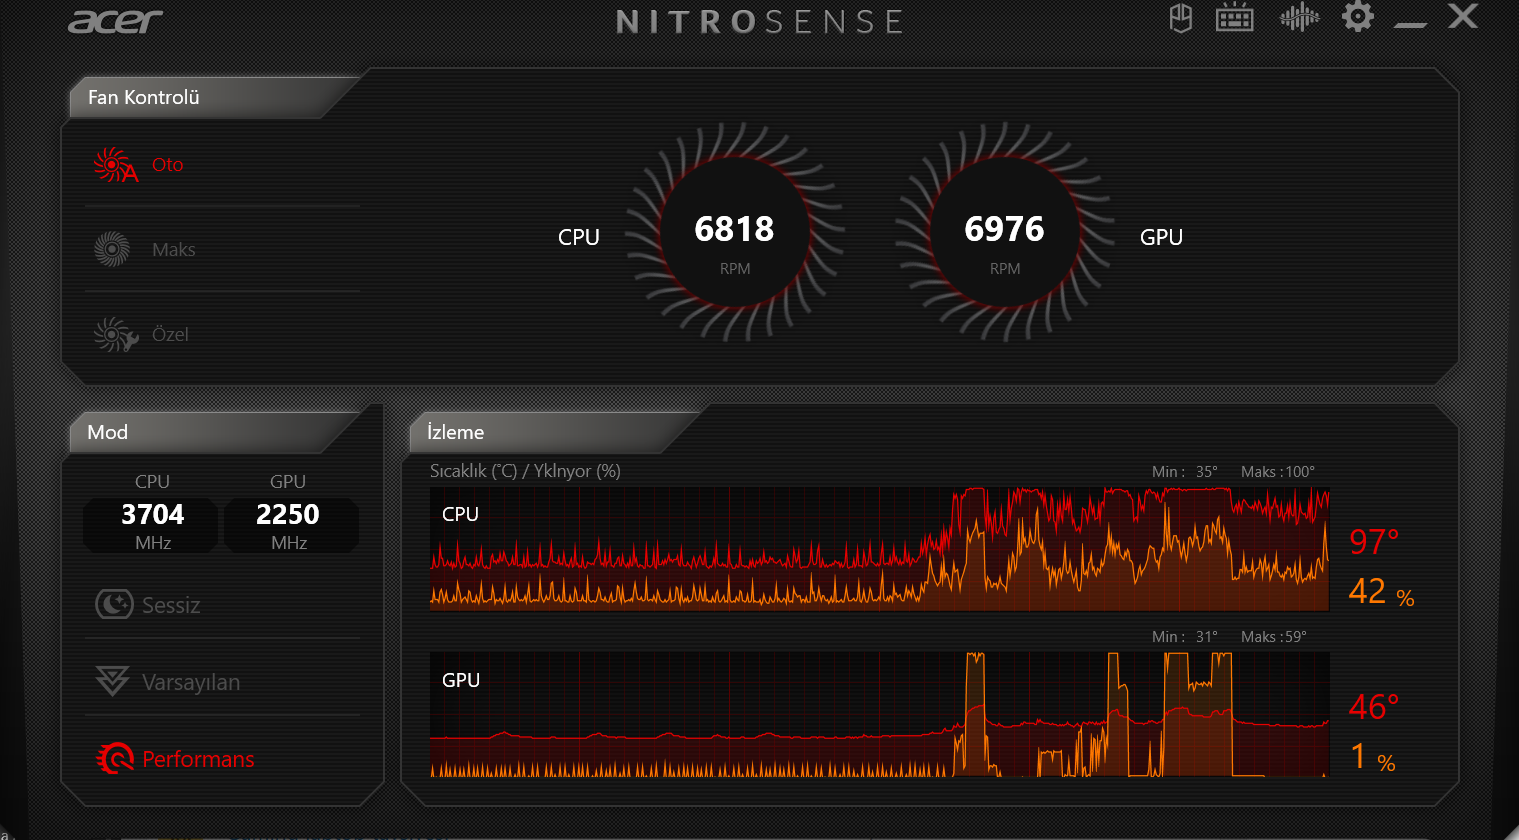Screen dimensions: 1519x840
Task: Select the Maks fan control mode
Action: point(144,249)
